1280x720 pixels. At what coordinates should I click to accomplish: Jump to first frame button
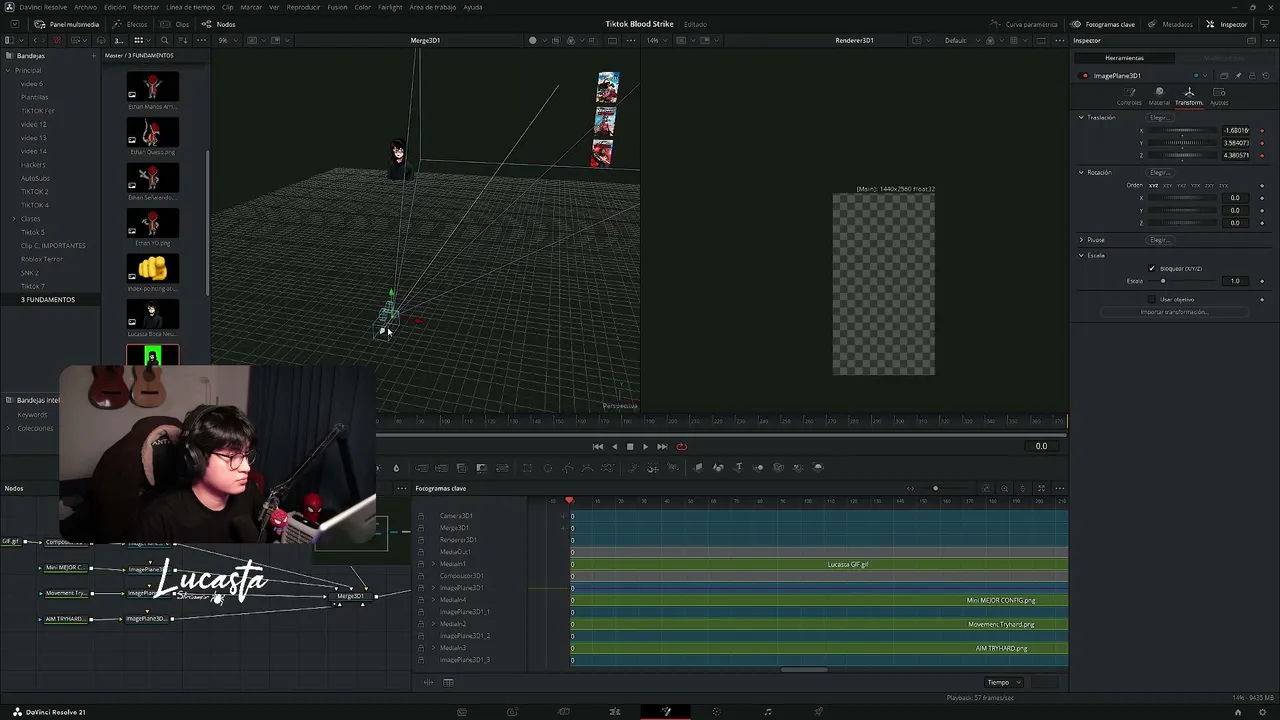(598, 447)
